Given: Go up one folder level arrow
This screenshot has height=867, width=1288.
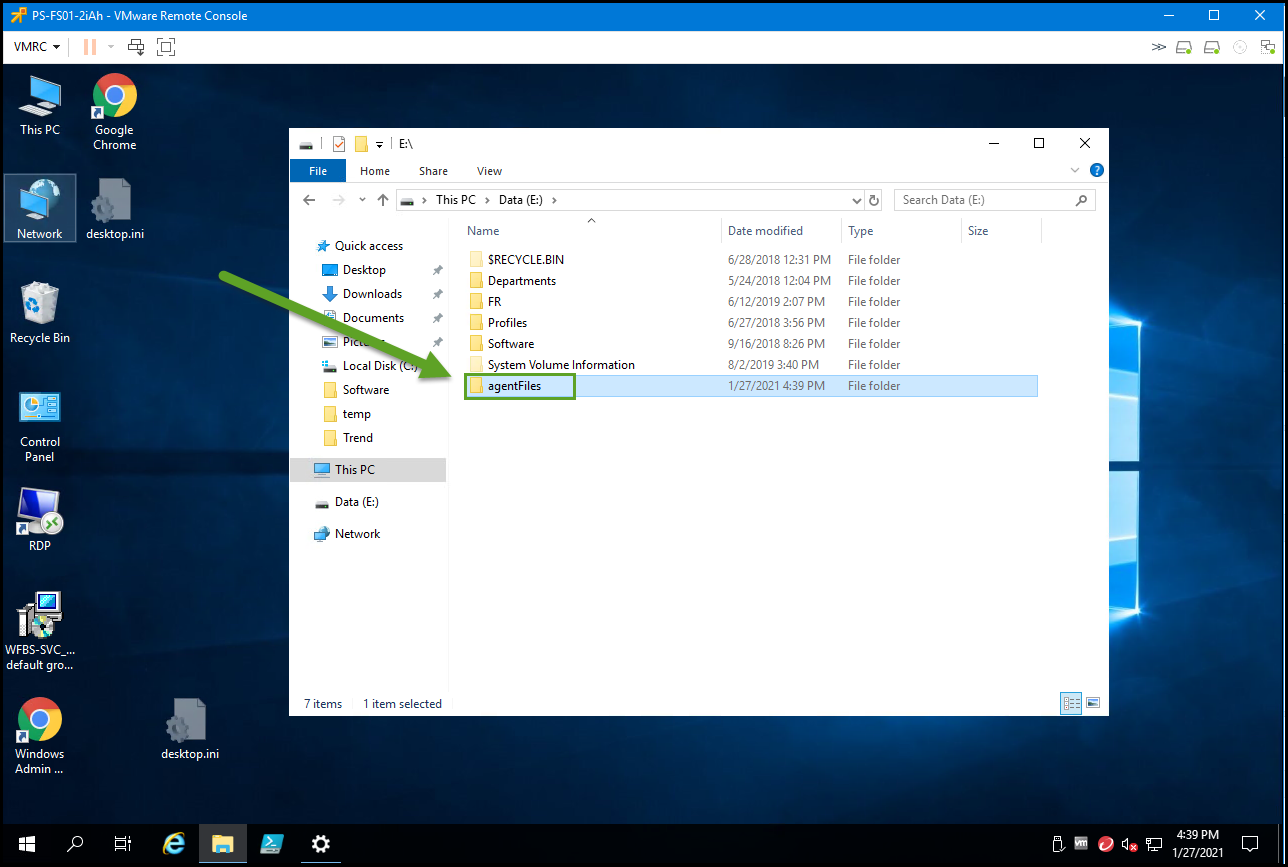Looking at the screenshot, I should tap(383, 200).
